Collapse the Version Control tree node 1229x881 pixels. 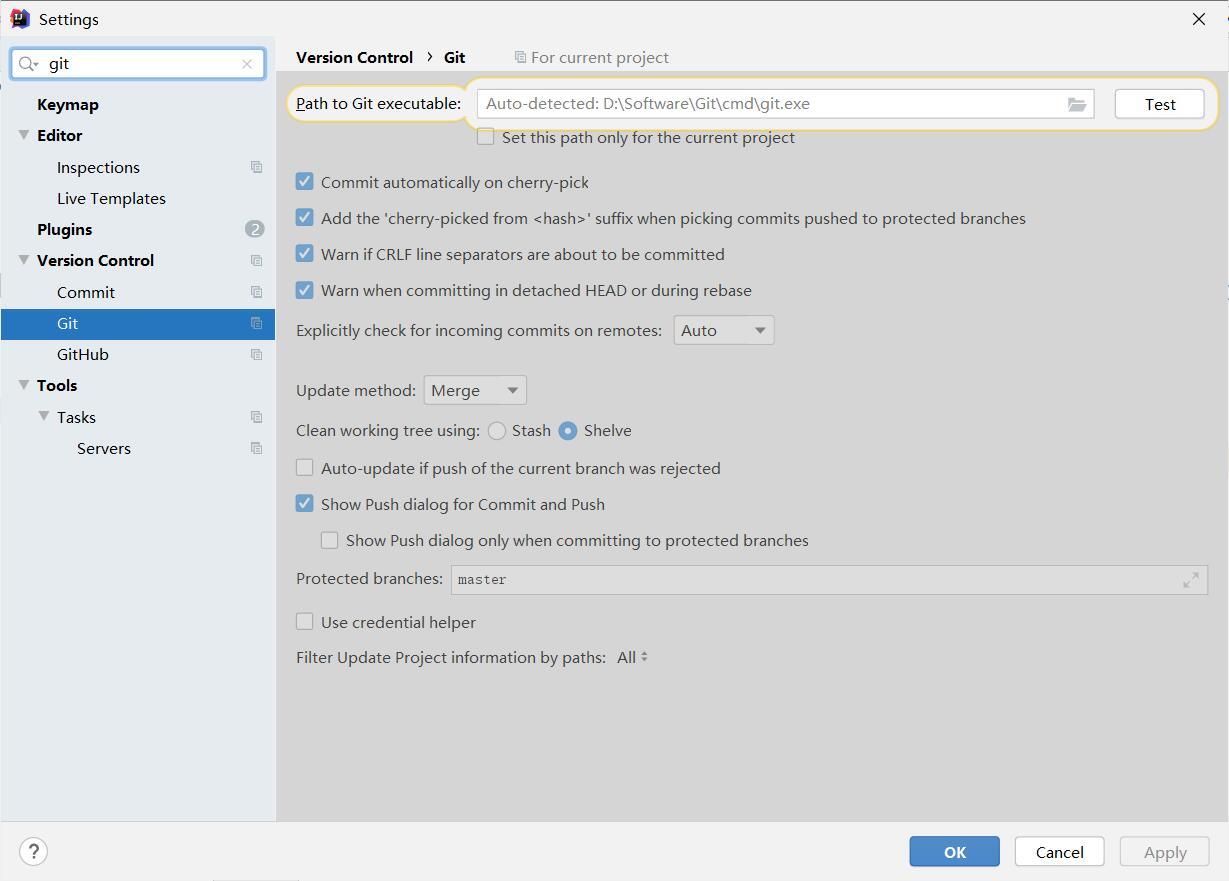click(x=24, y=260)
